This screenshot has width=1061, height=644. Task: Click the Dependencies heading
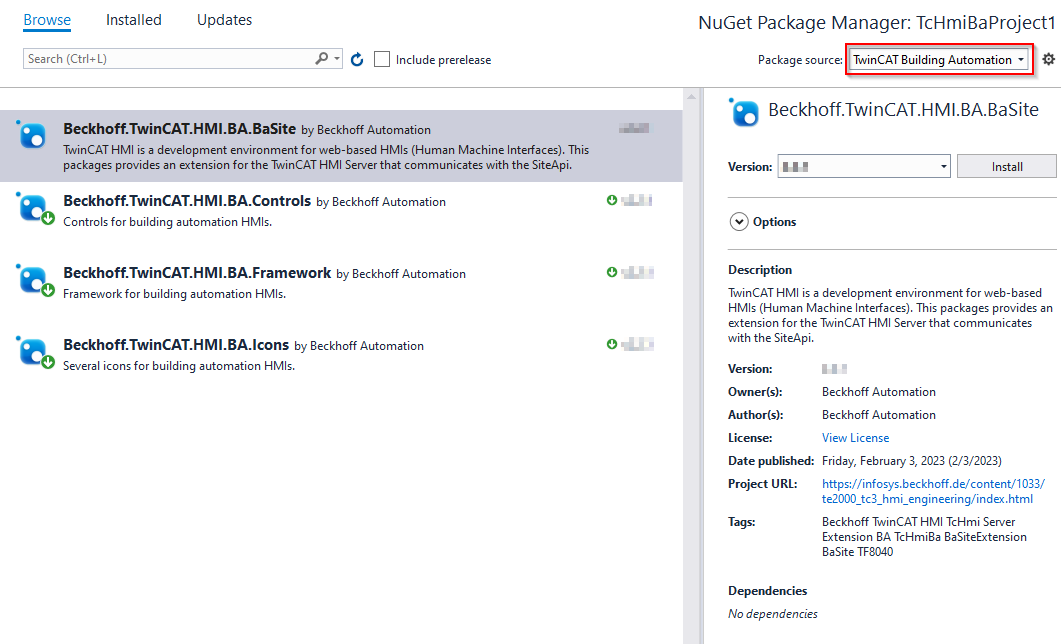[x=767, y=591]
